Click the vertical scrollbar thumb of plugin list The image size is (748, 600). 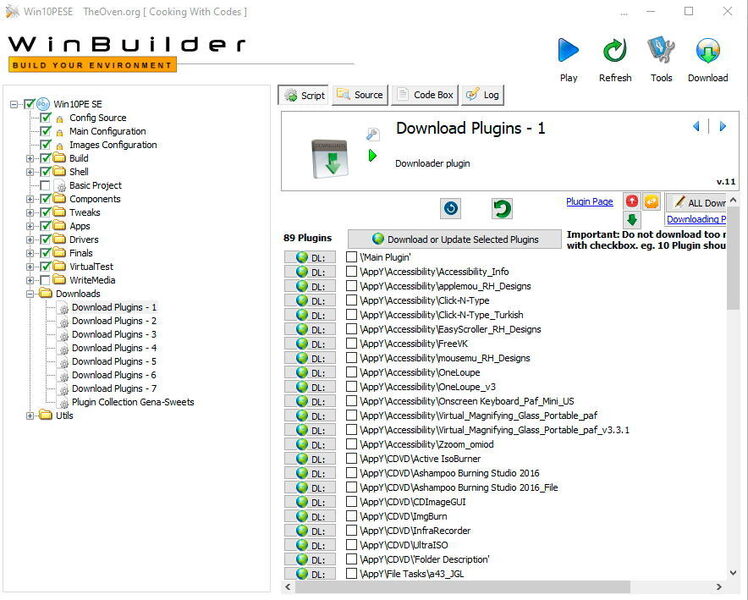733,260
